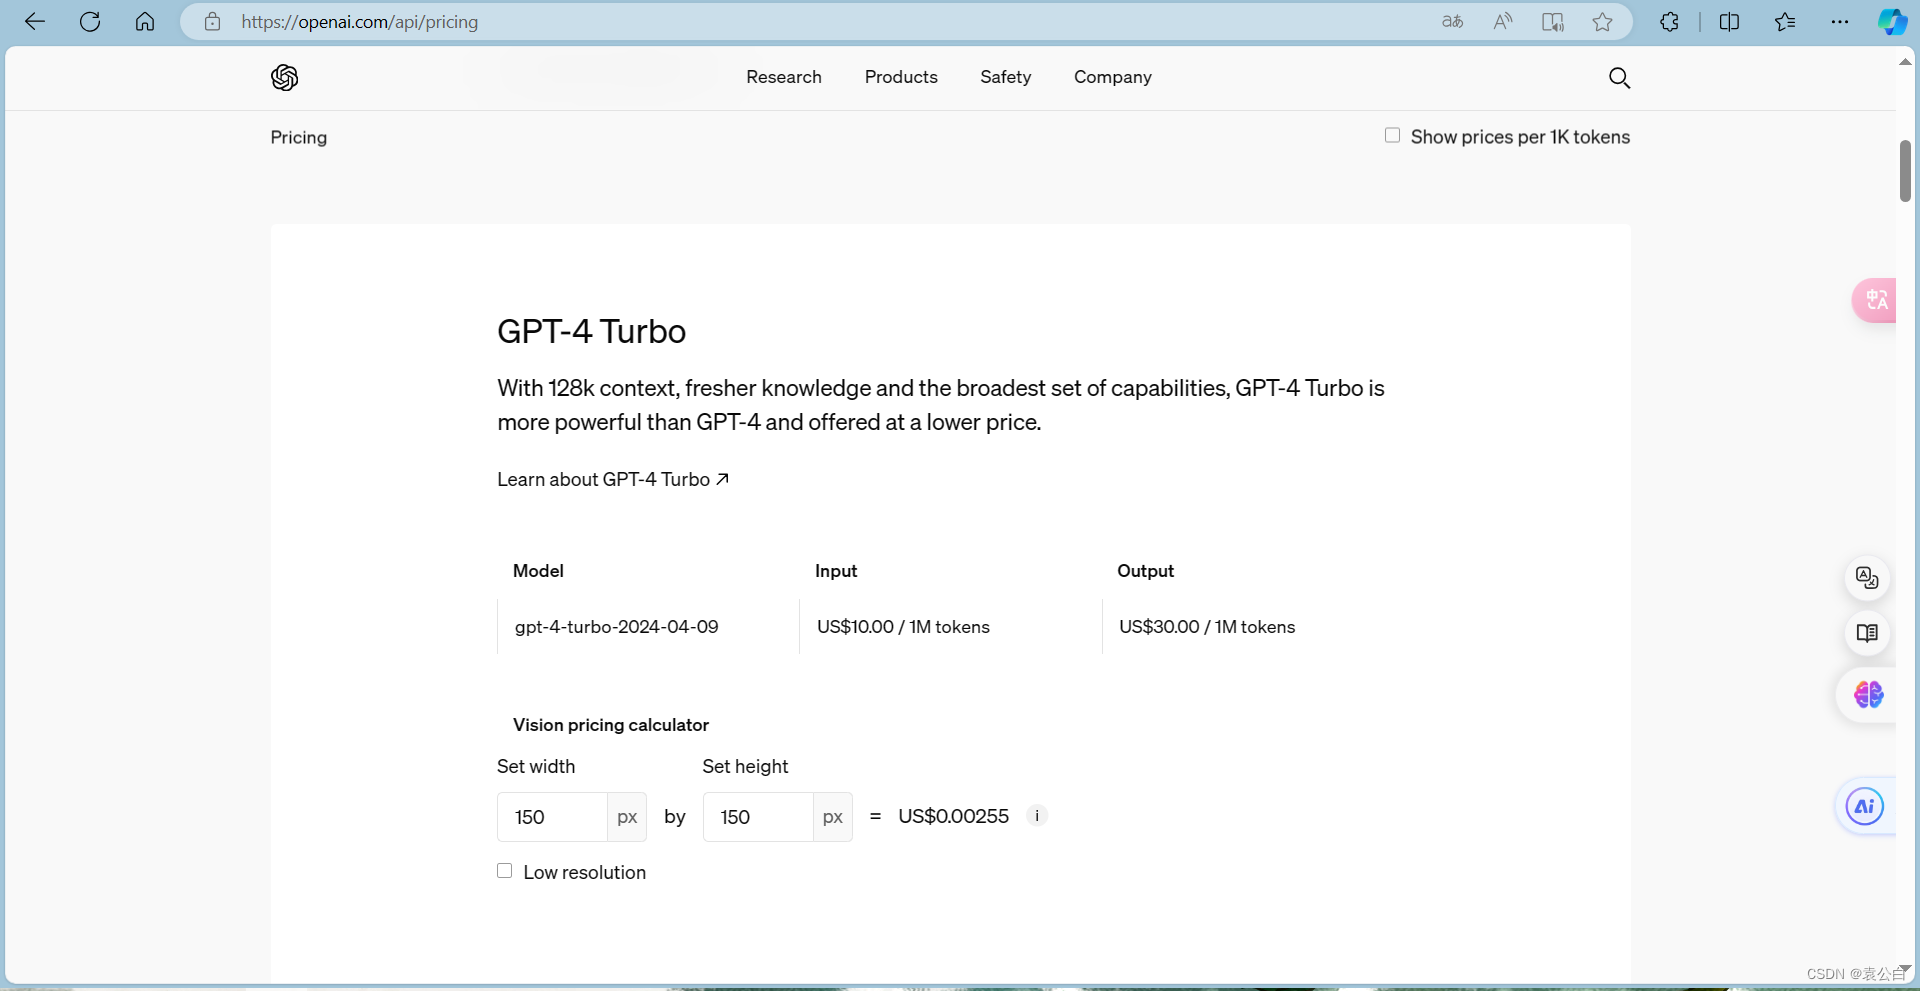Select gpt-4-turbo-2024-04-09 model name
The height and width of the screenshot is (991, 1920).
click(617, 627)
